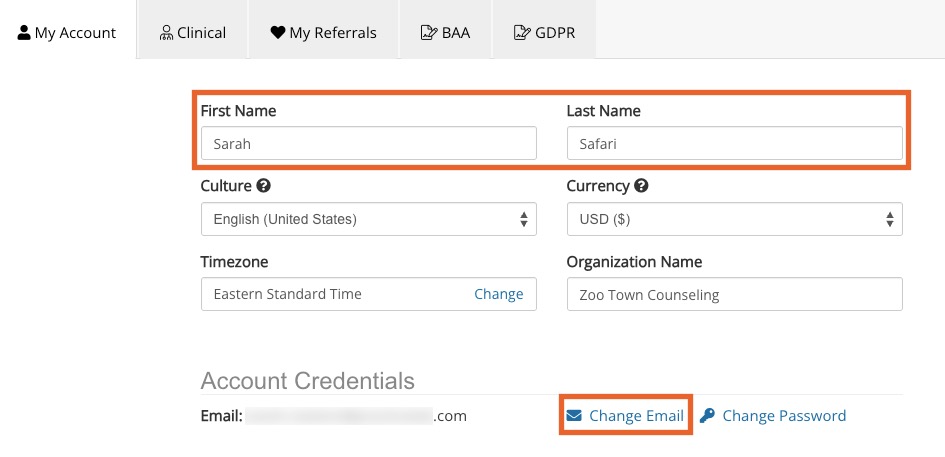
Task: Click the envelope icon beside Change Email
Action: click(x=574, y=416)
